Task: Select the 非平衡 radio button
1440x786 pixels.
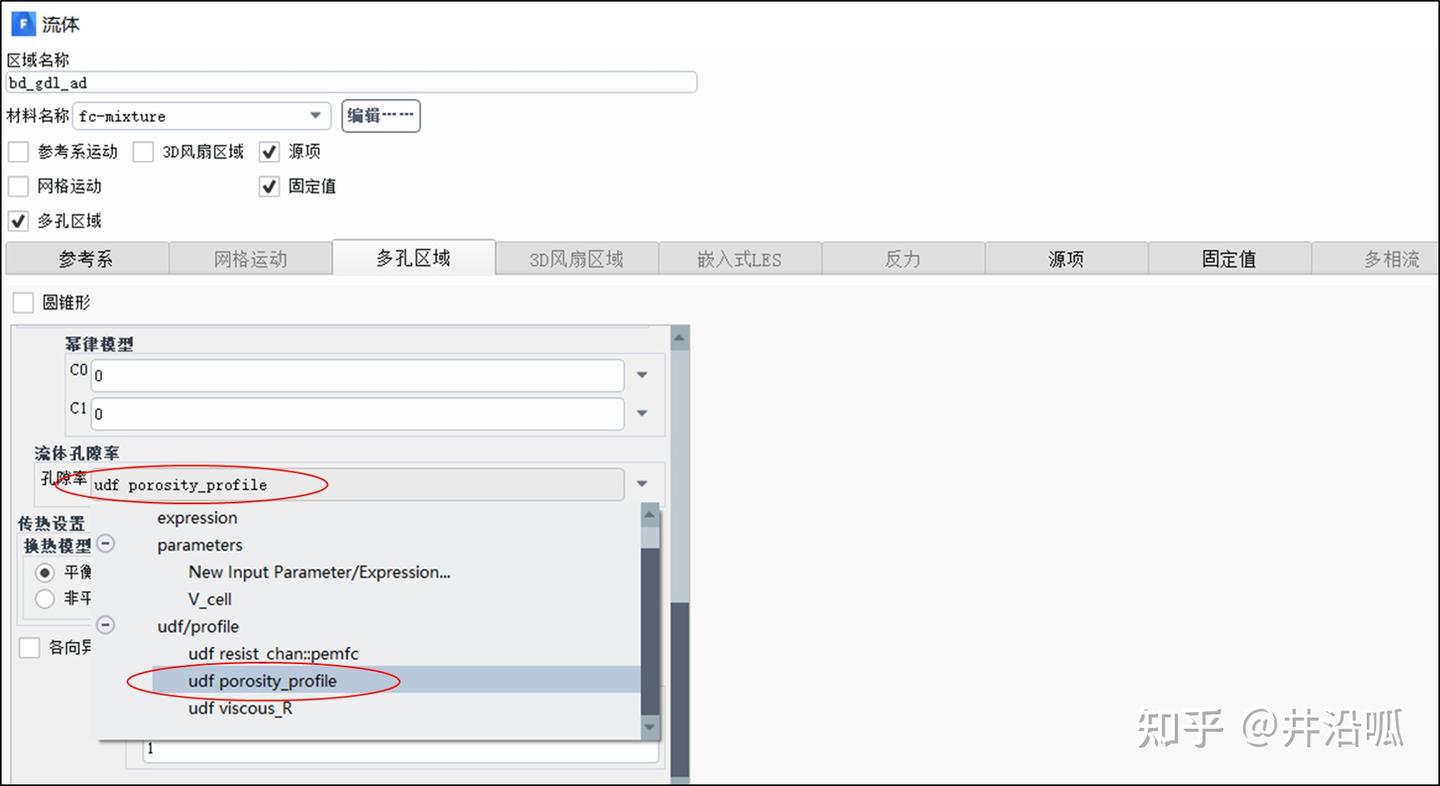Action: (45, 598)
